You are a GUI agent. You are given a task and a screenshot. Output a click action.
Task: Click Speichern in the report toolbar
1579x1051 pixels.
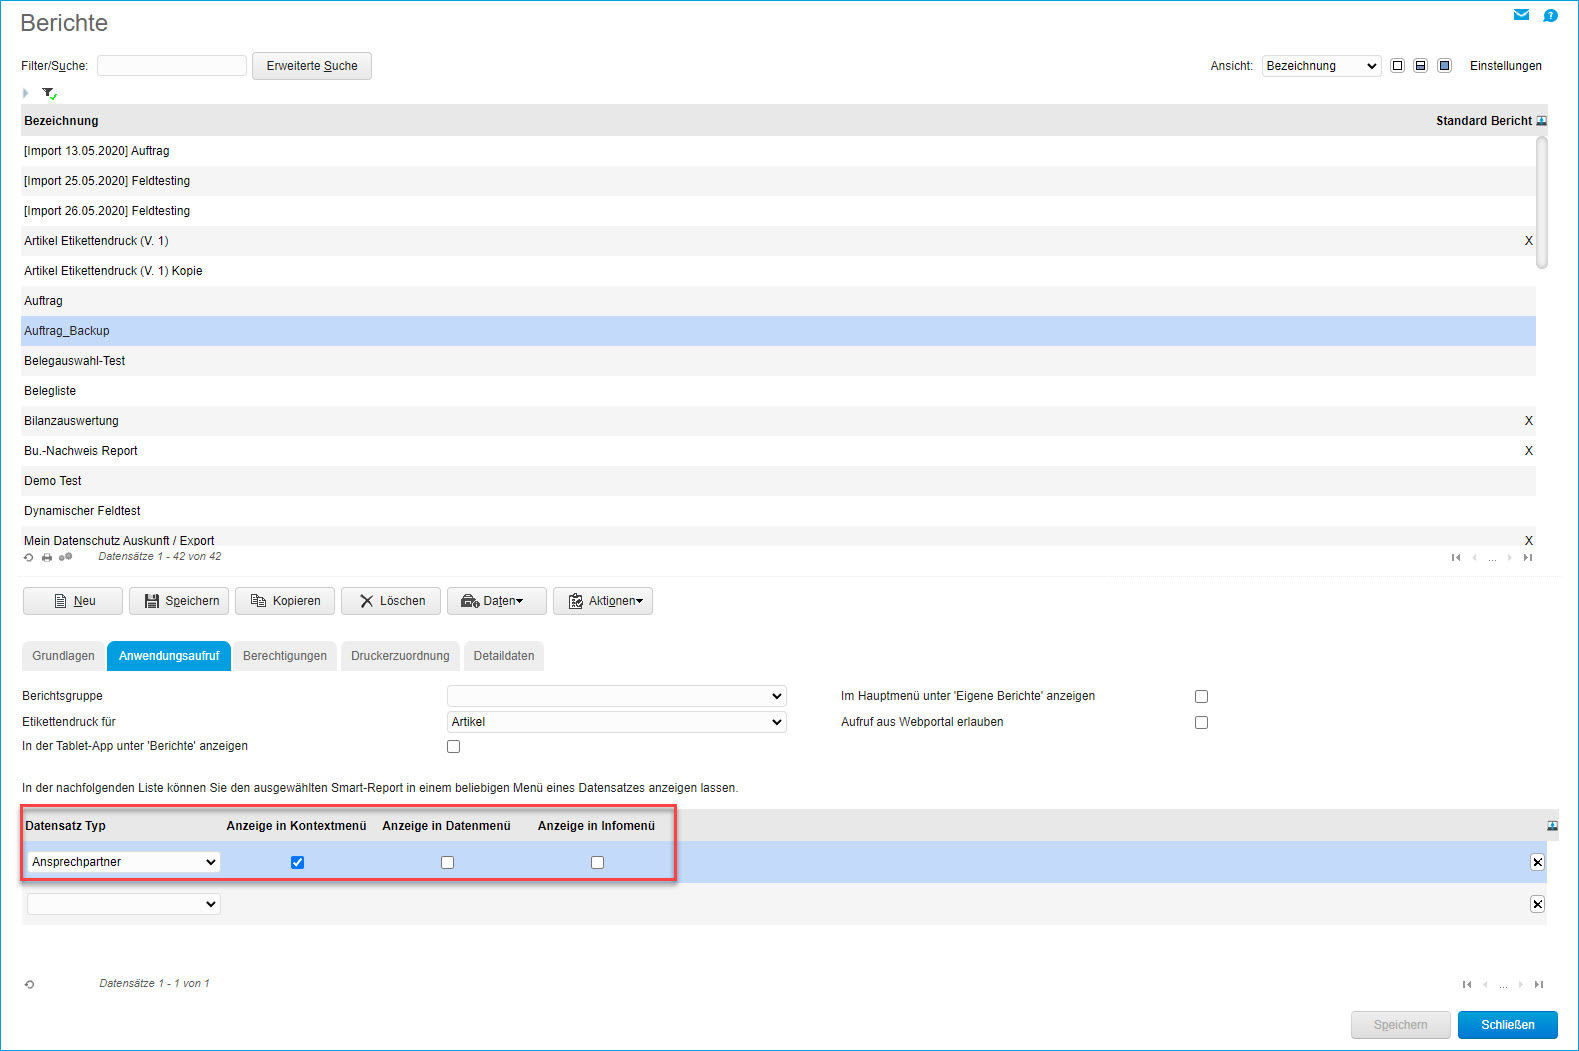(x=179, y=601)
